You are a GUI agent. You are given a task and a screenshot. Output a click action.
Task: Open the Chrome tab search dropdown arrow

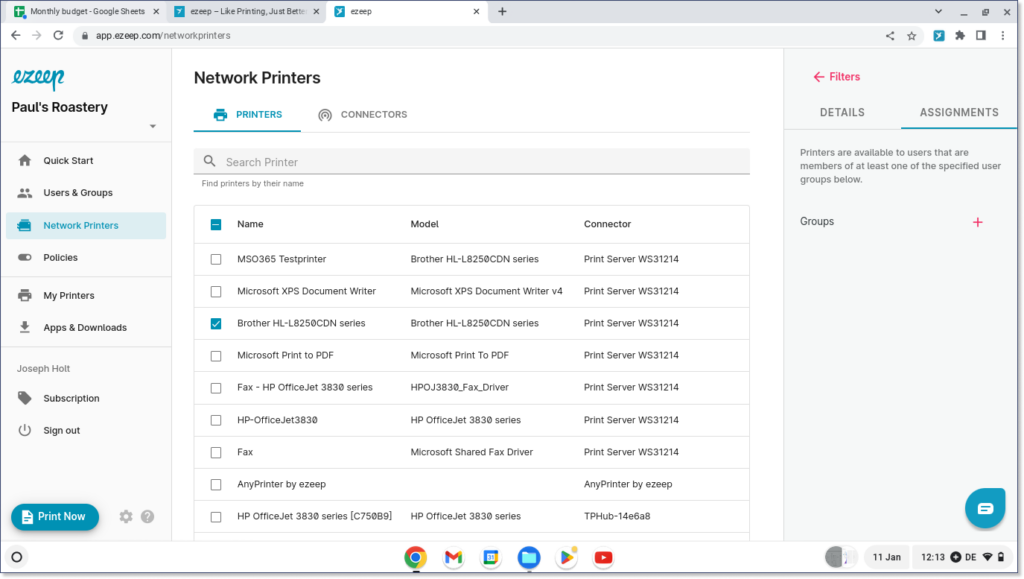938,11
